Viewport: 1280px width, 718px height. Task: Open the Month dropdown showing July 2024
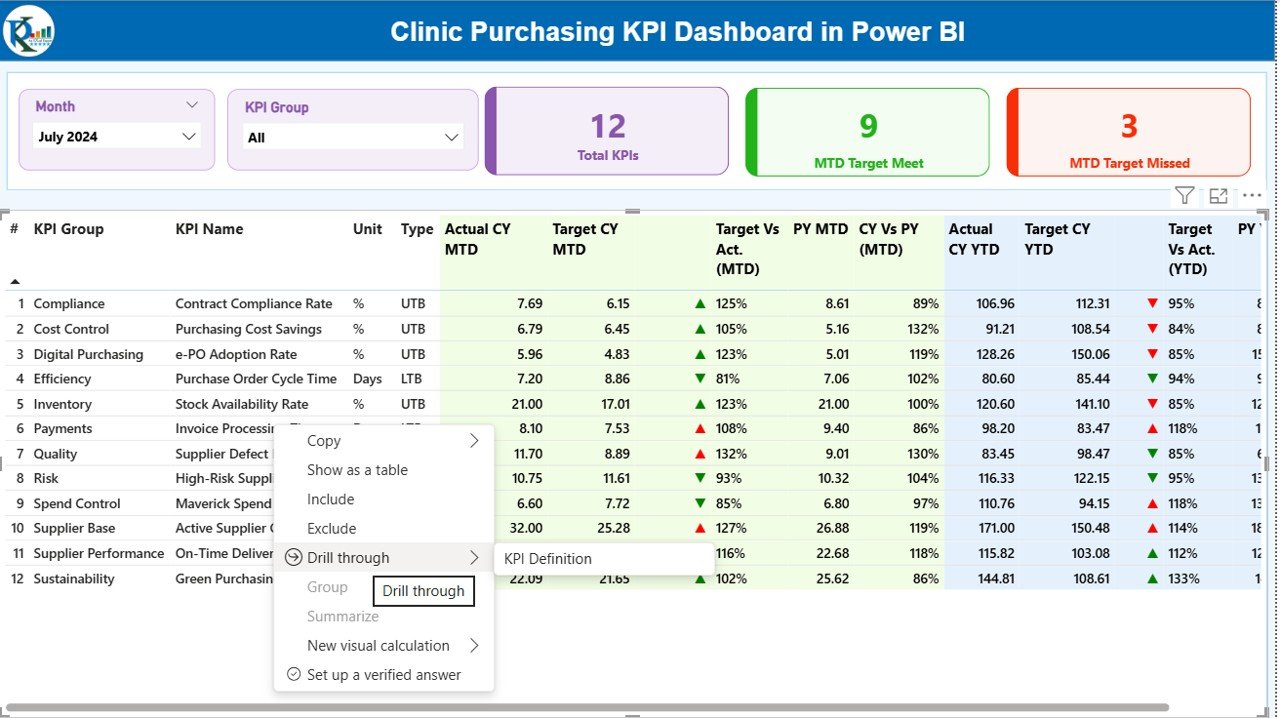[117, 137]
